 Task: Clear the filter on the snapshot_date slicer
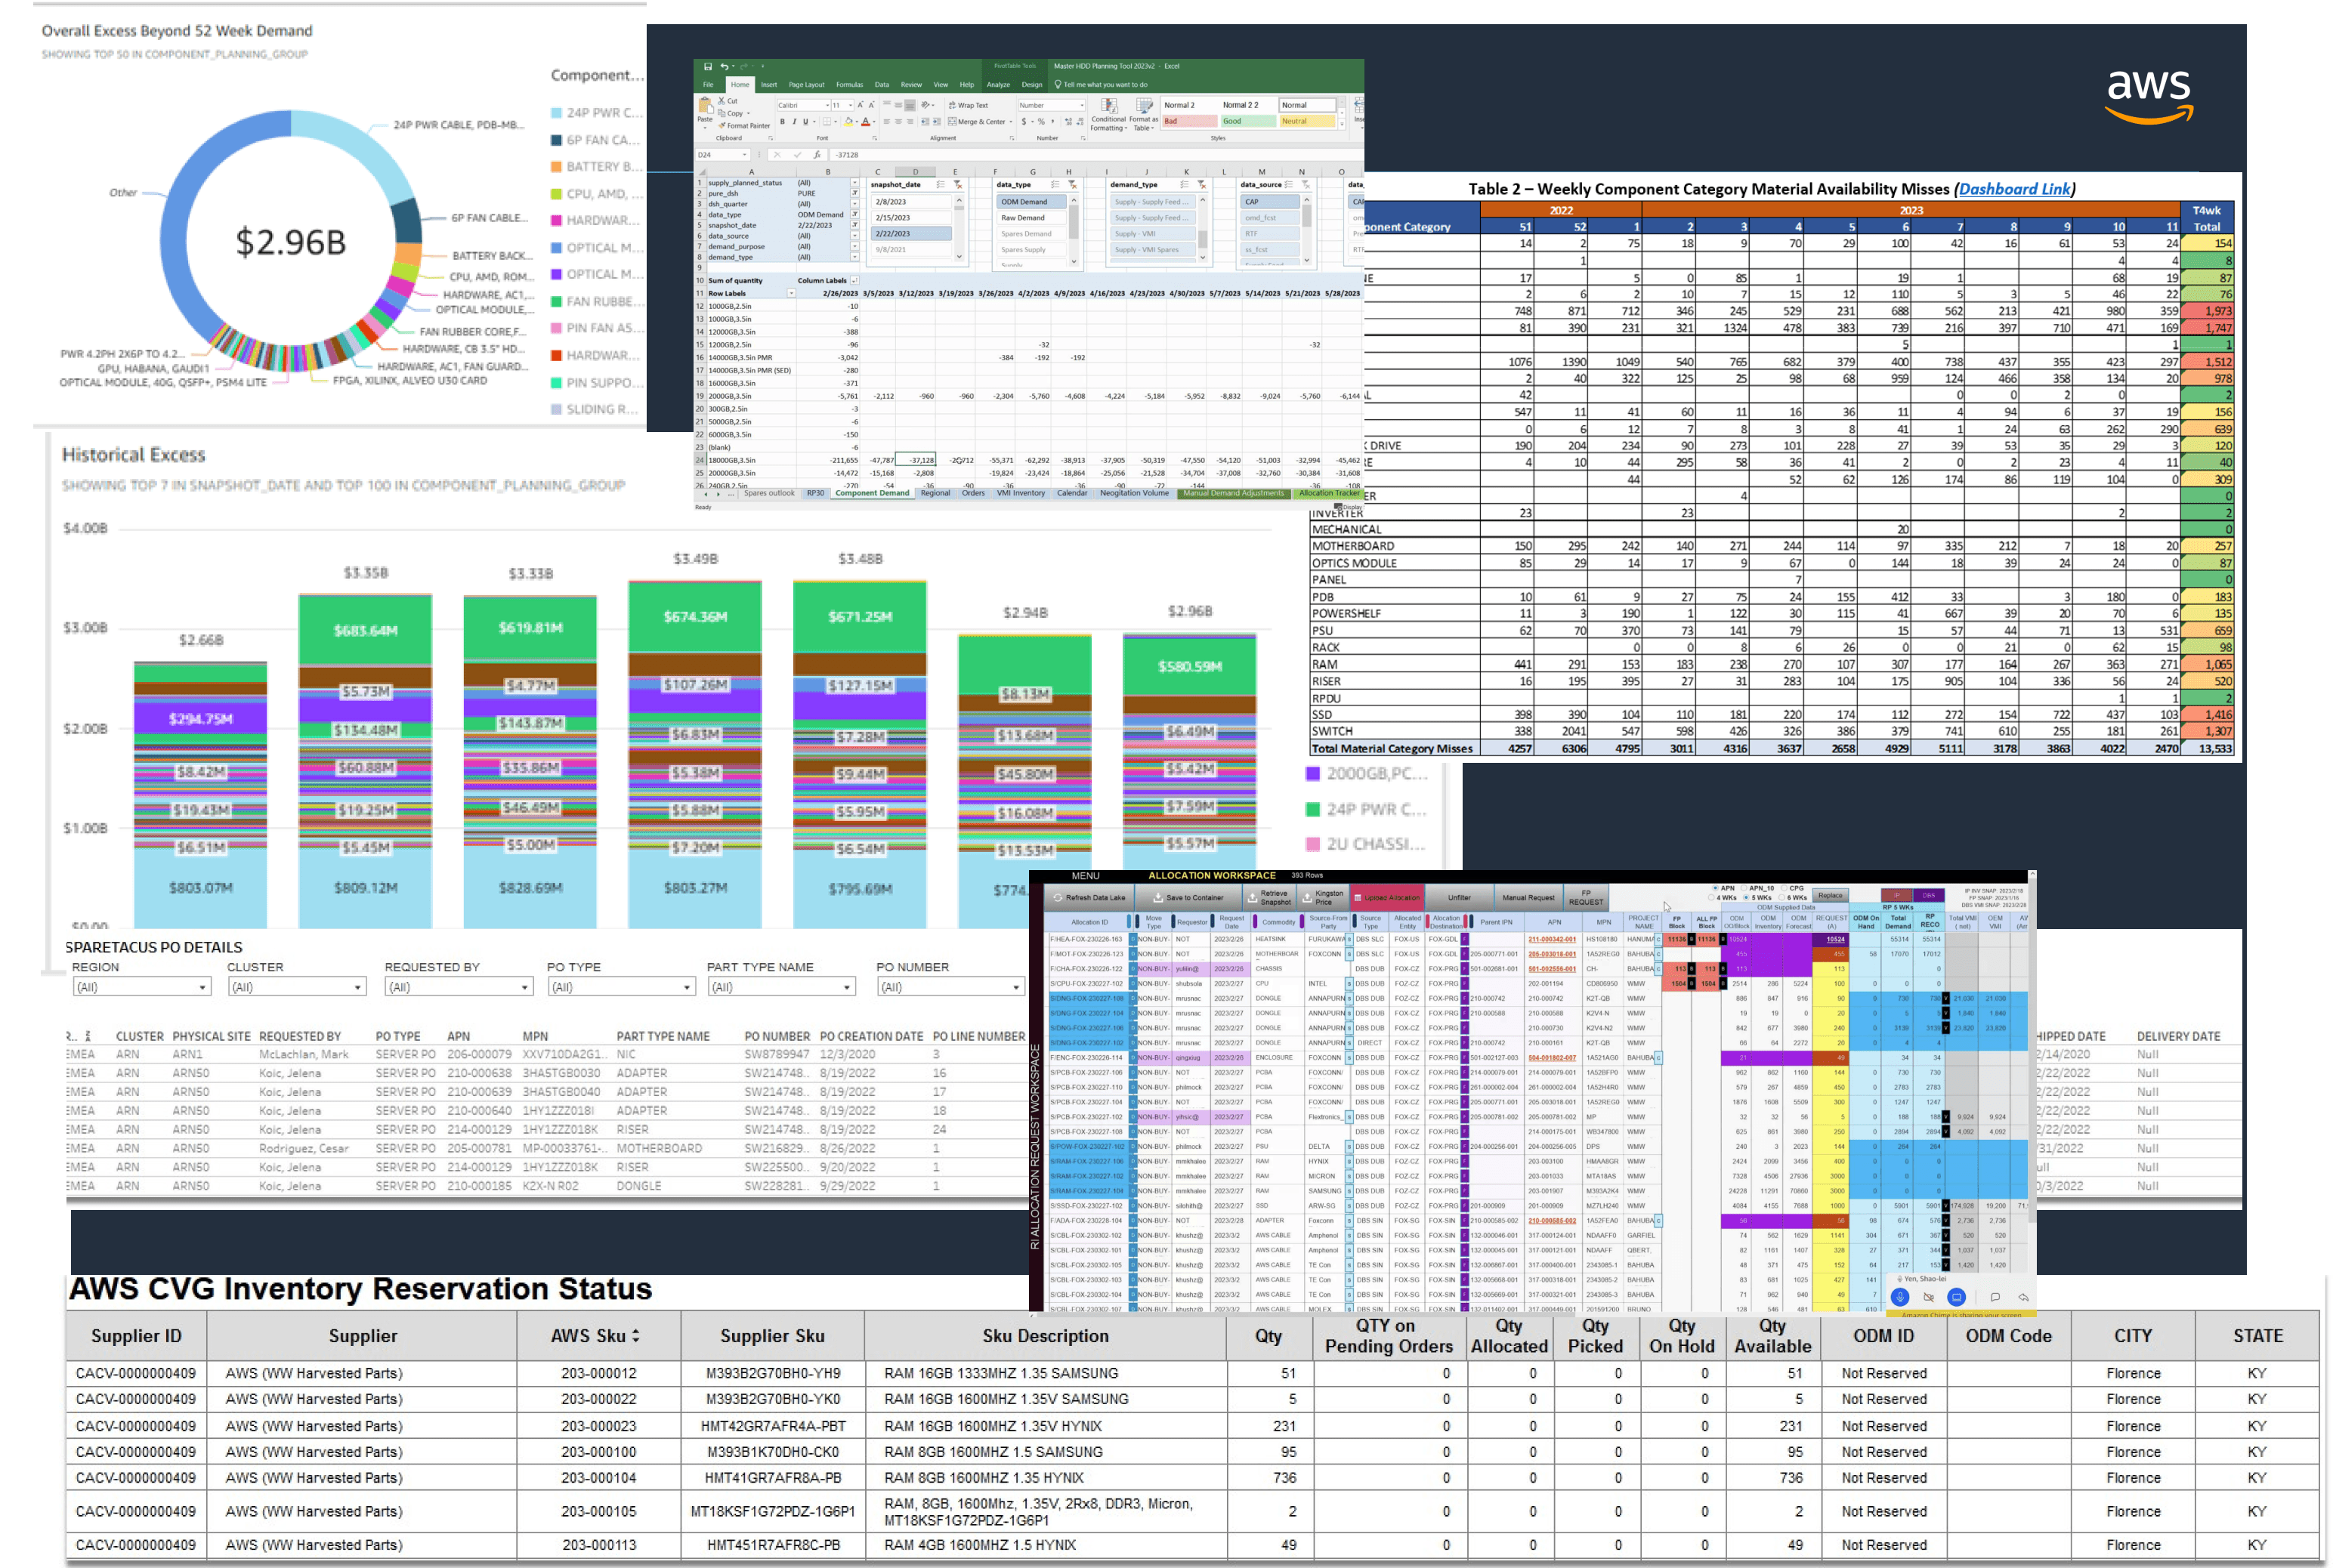[x=958, y=185]
